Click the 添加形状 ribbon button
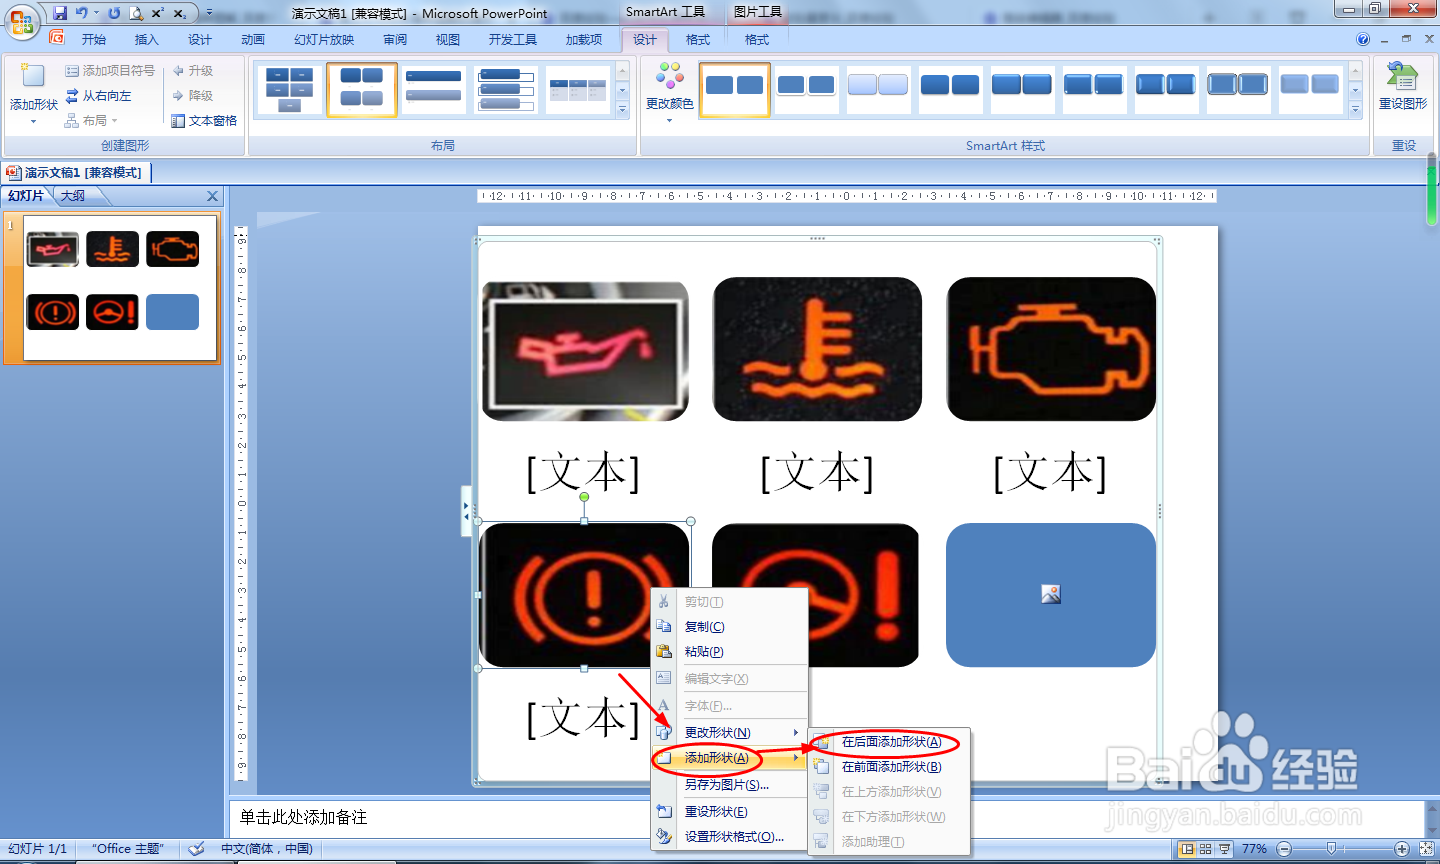 tap(34, 92)
